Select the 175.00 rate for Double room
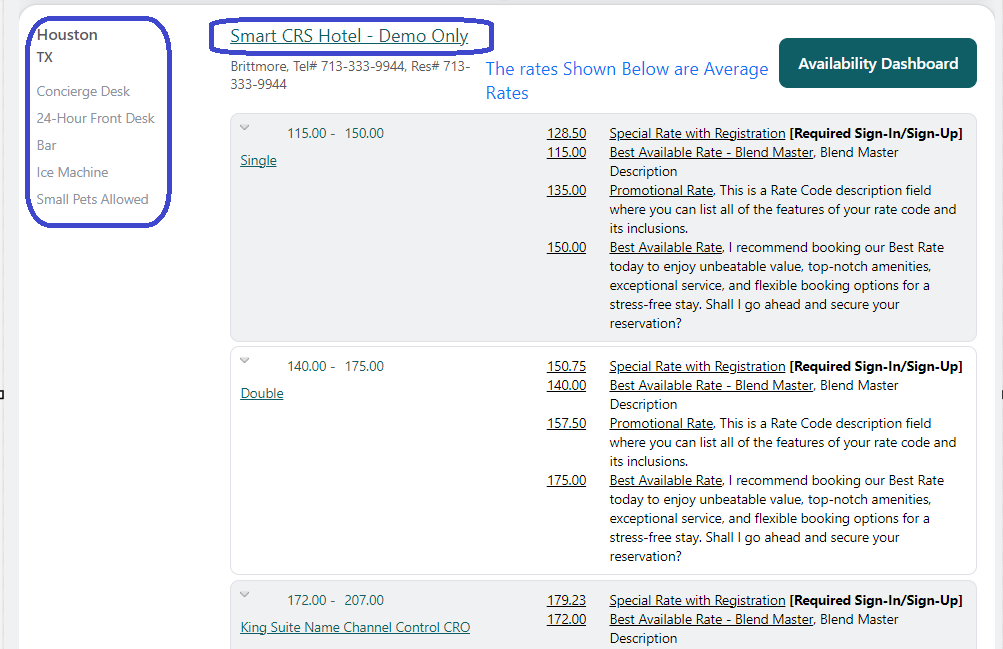The width and height of the screenshot is (1003, 649). [x=566, y=480]
